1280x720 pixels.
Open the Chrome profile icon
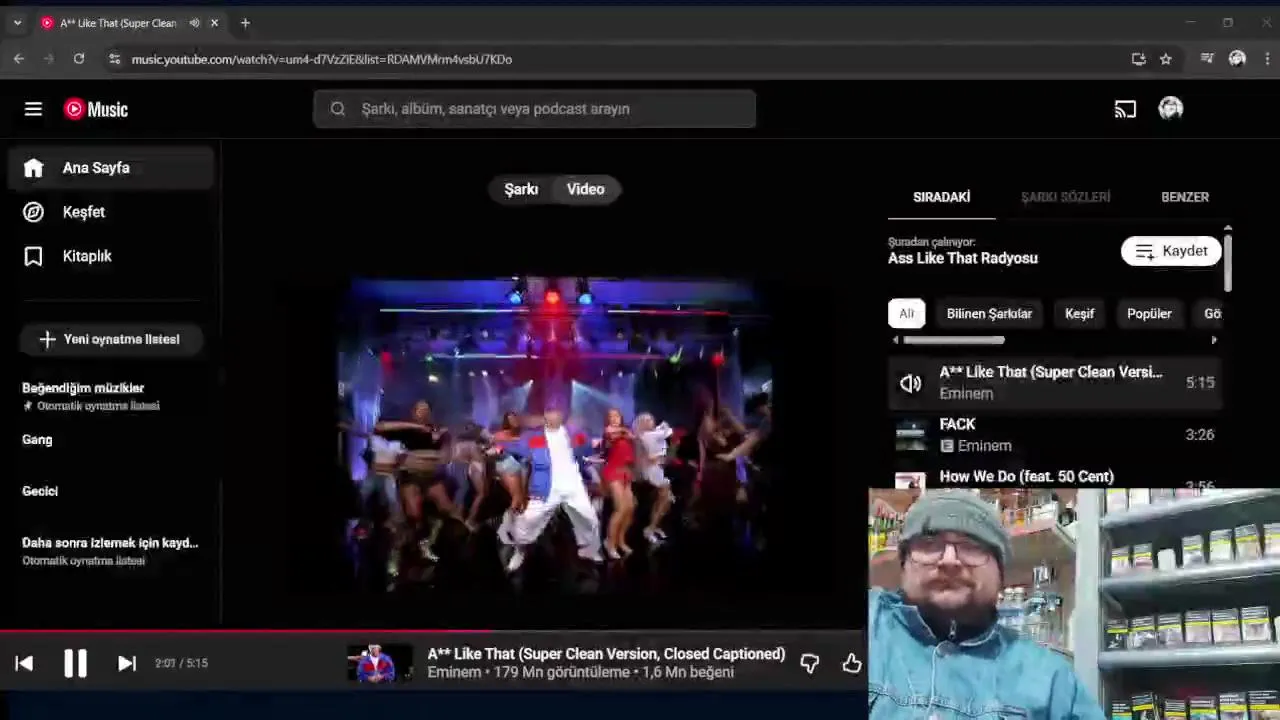[x=1237, y=59]
